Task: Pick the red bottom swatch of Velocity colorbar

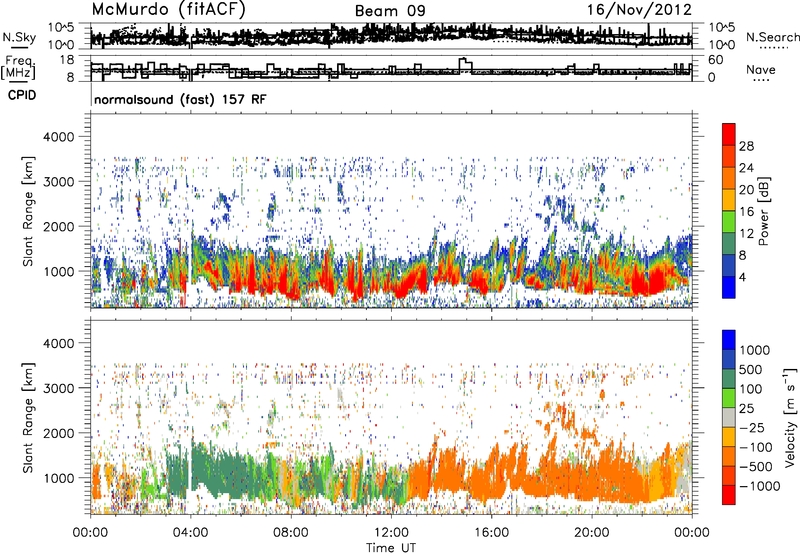Action: [x=729, y=495]
